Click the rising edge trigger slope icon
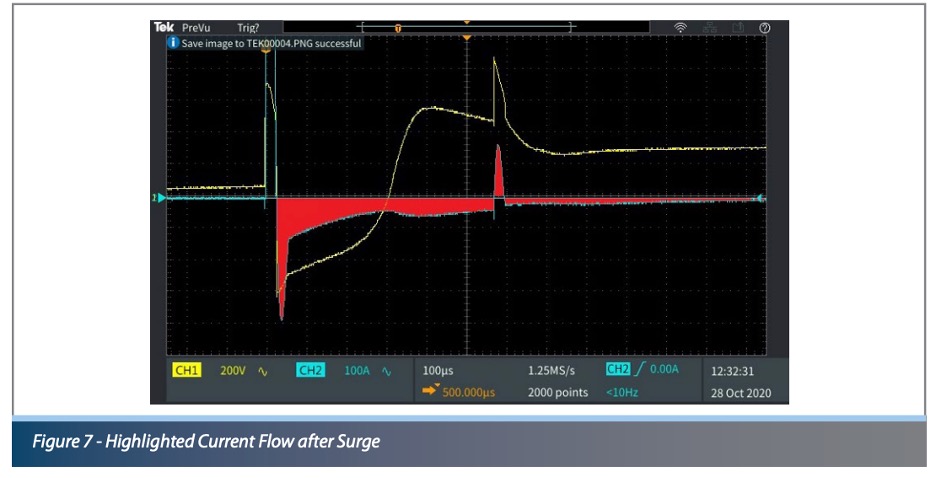Viewport: 936px width, 478px height. point(639,371)
